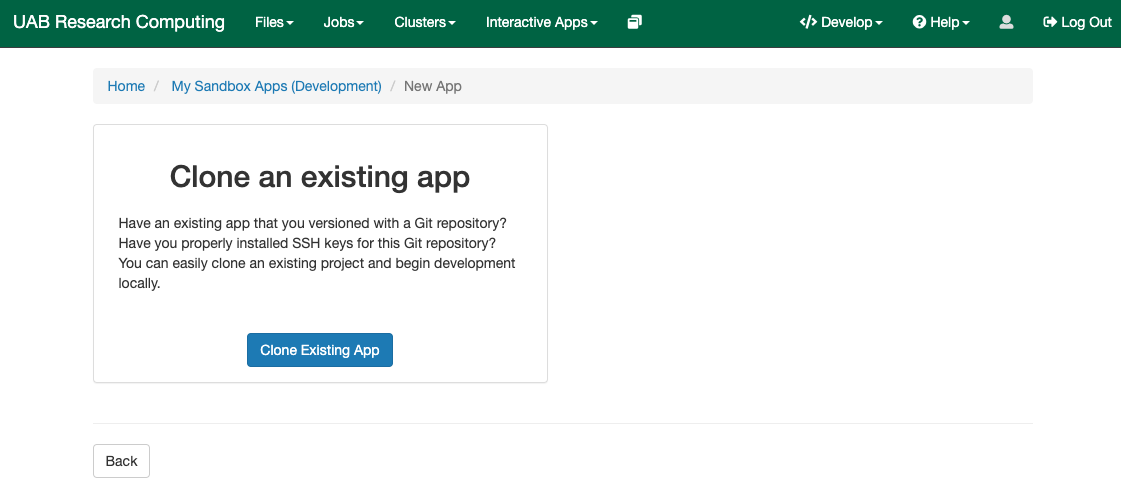Open My Sandbox Apps (Development) breadcrumb link
1121x488 pixels.
click(x=276, y=86)
